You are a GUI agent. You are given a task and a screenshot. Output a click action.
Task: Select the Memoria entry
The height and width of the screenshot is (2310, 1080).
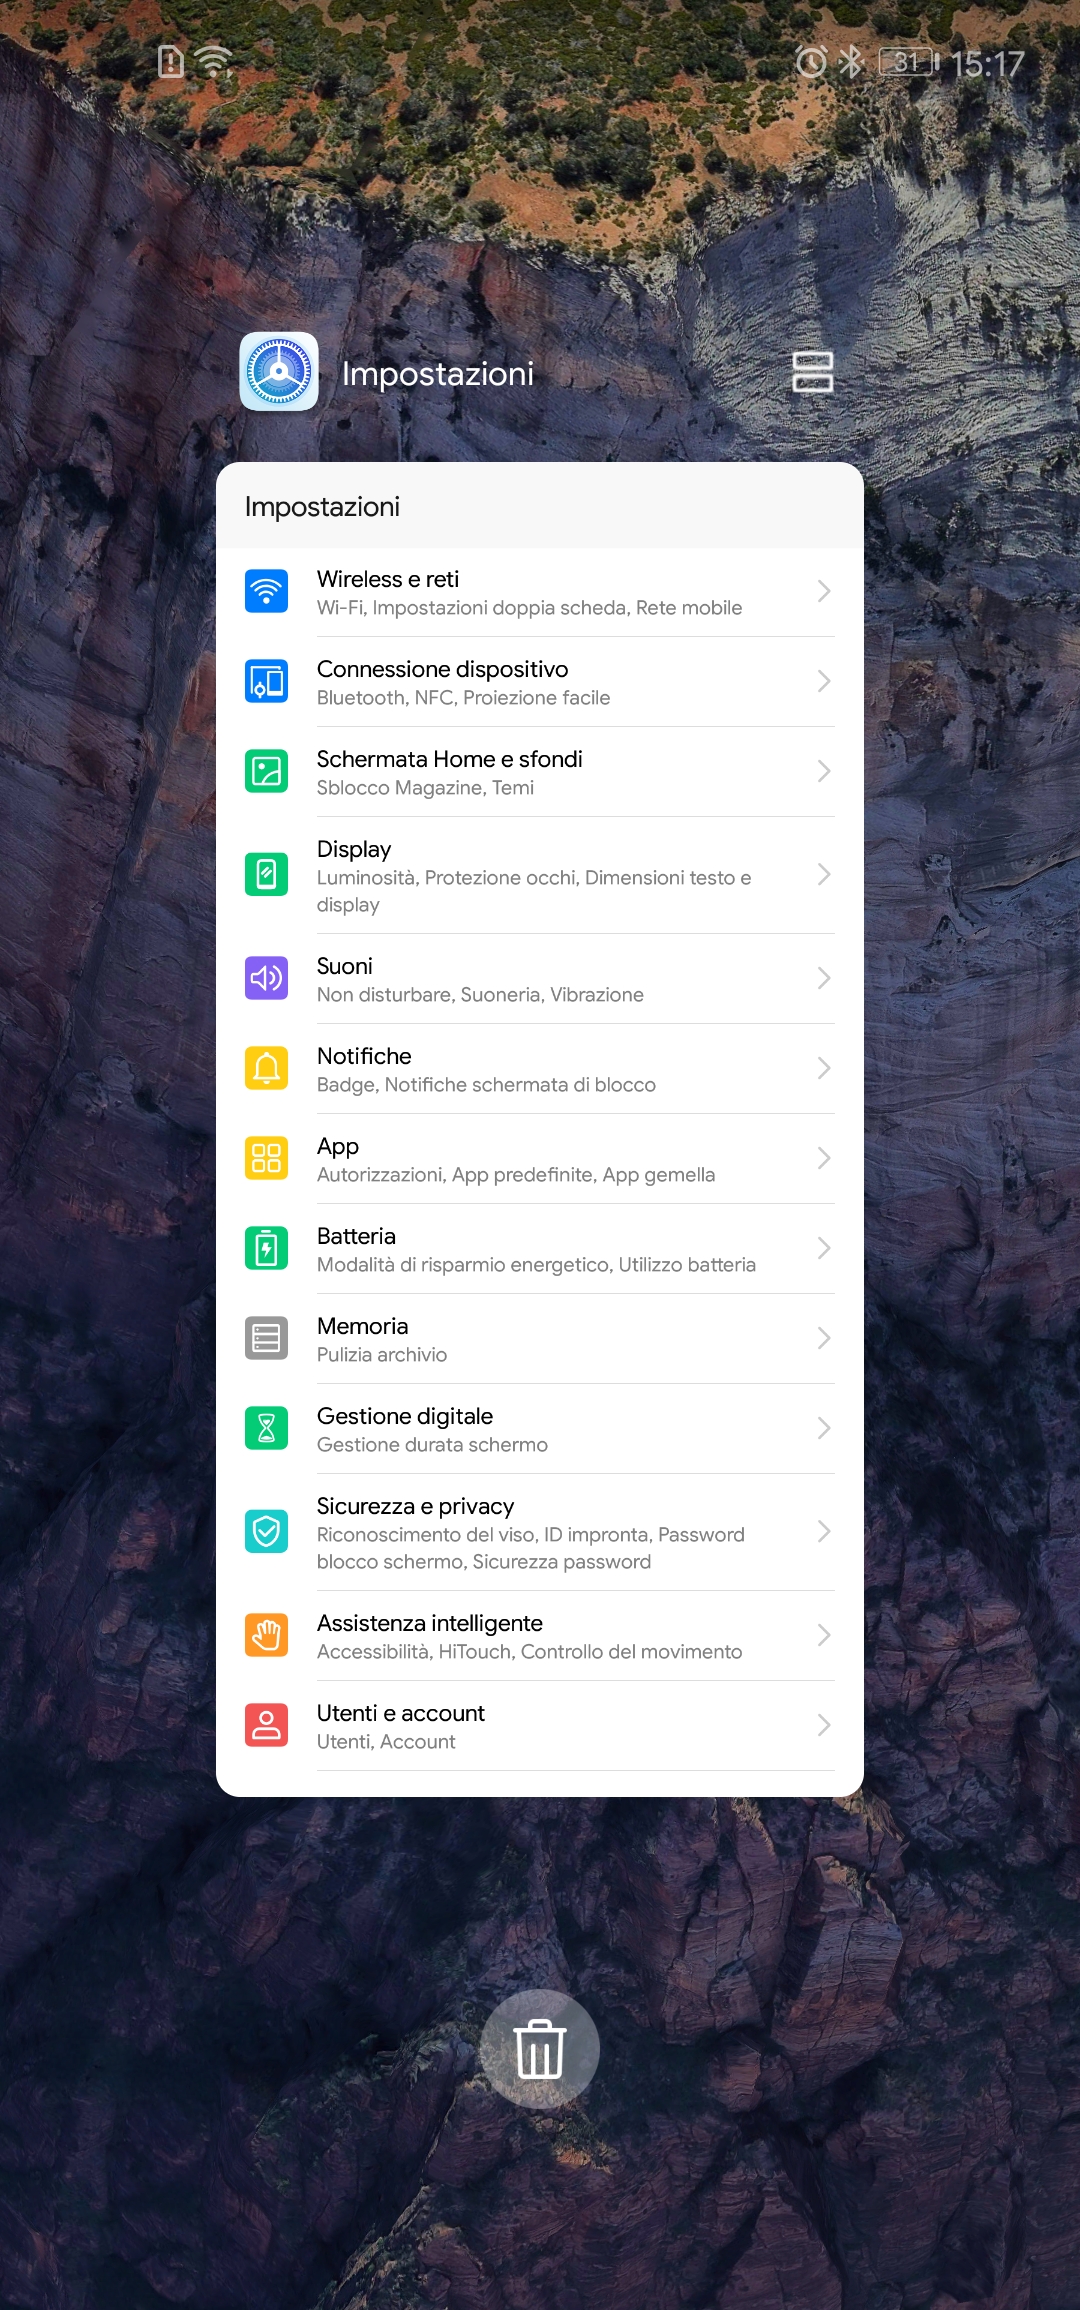click(540, 1339)
